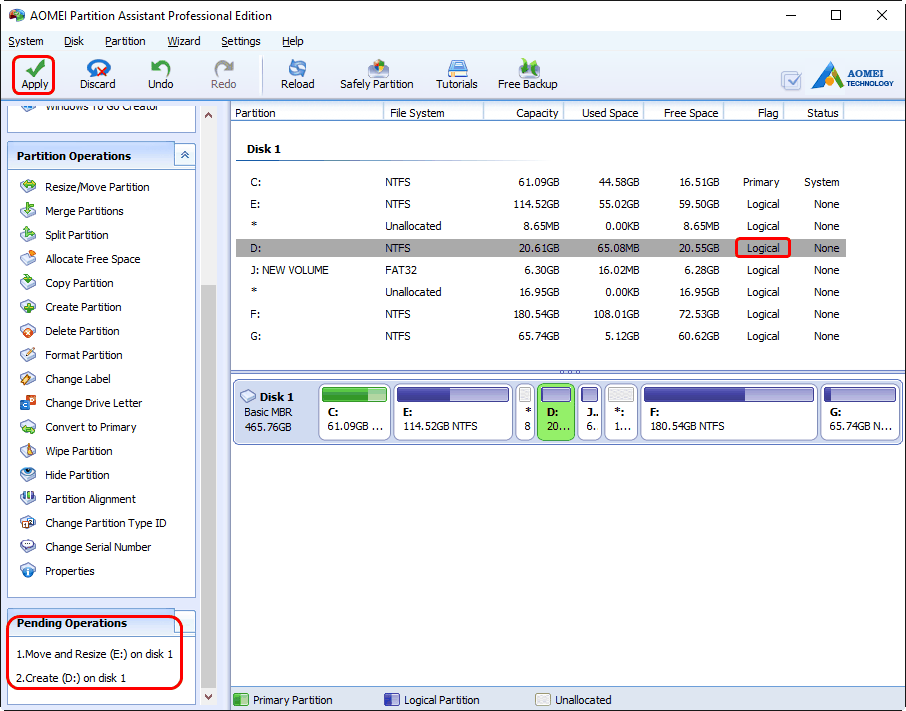Click the Flag column header
906x711 pixels.
coord(753,113)
